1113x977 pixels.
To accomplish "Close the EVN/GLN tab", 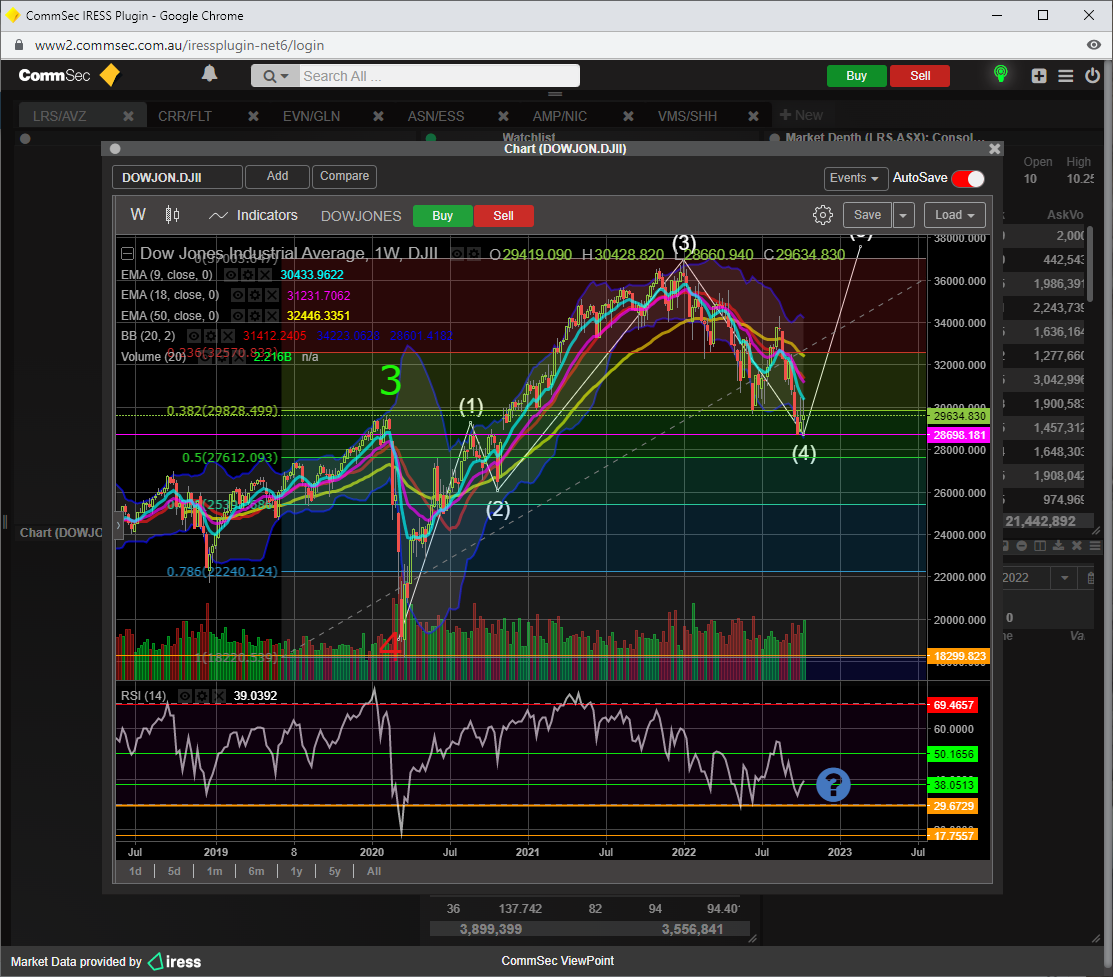I will point(378,116).
